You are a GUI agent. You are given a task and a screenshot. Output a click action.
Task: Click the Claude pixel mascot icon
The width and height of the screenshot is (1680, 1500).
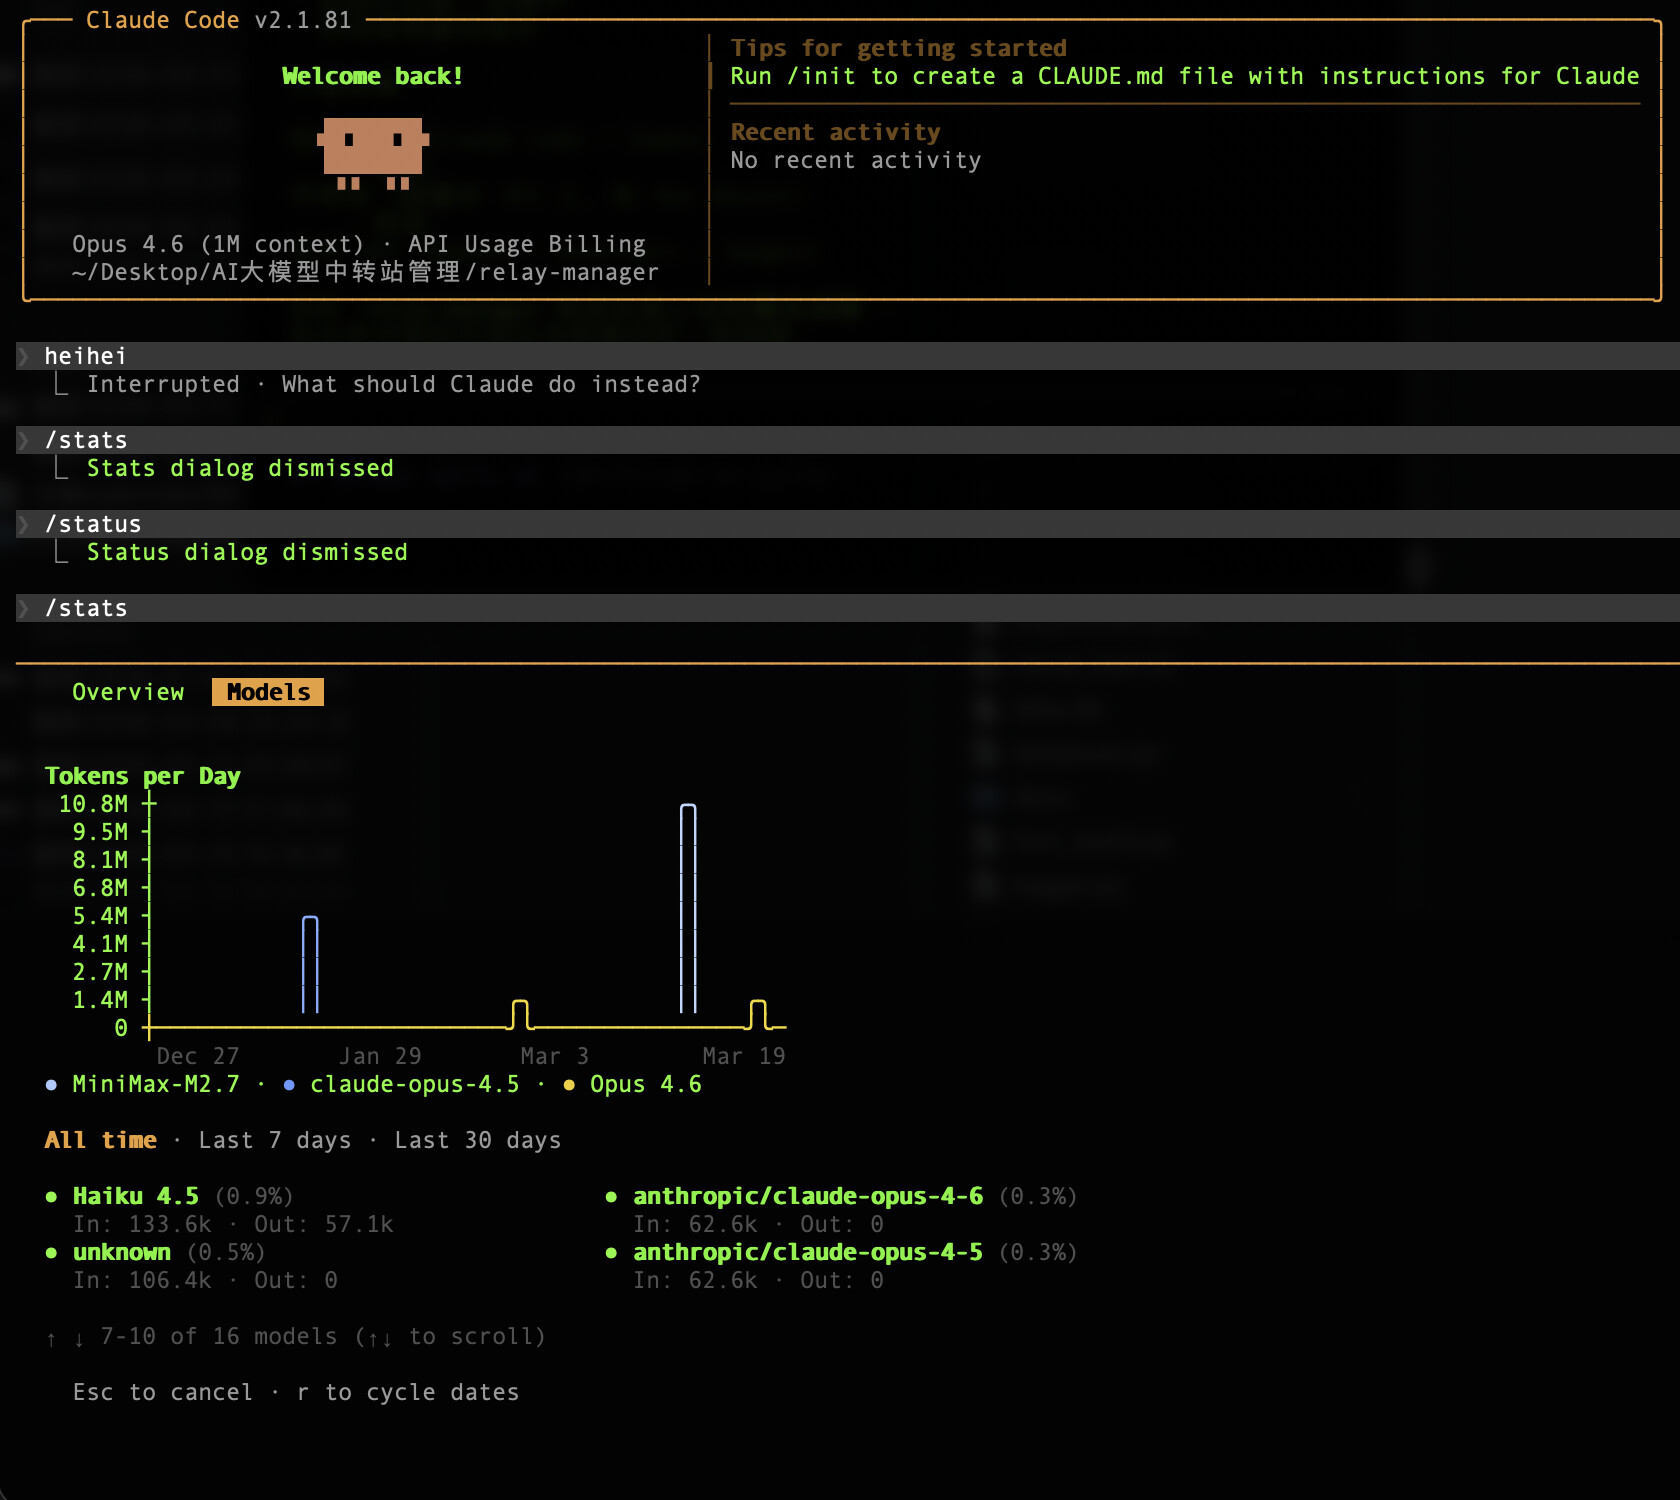click(x=373, y=153)
